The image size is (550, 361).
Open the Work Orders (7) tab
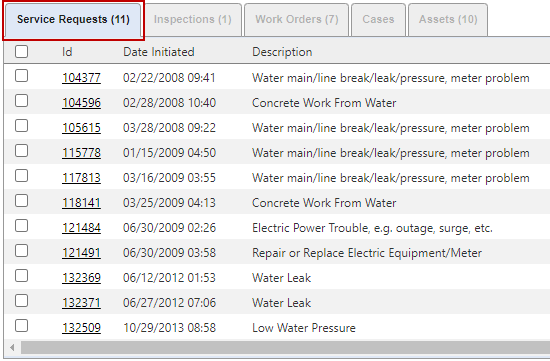(x=297, y=20)
